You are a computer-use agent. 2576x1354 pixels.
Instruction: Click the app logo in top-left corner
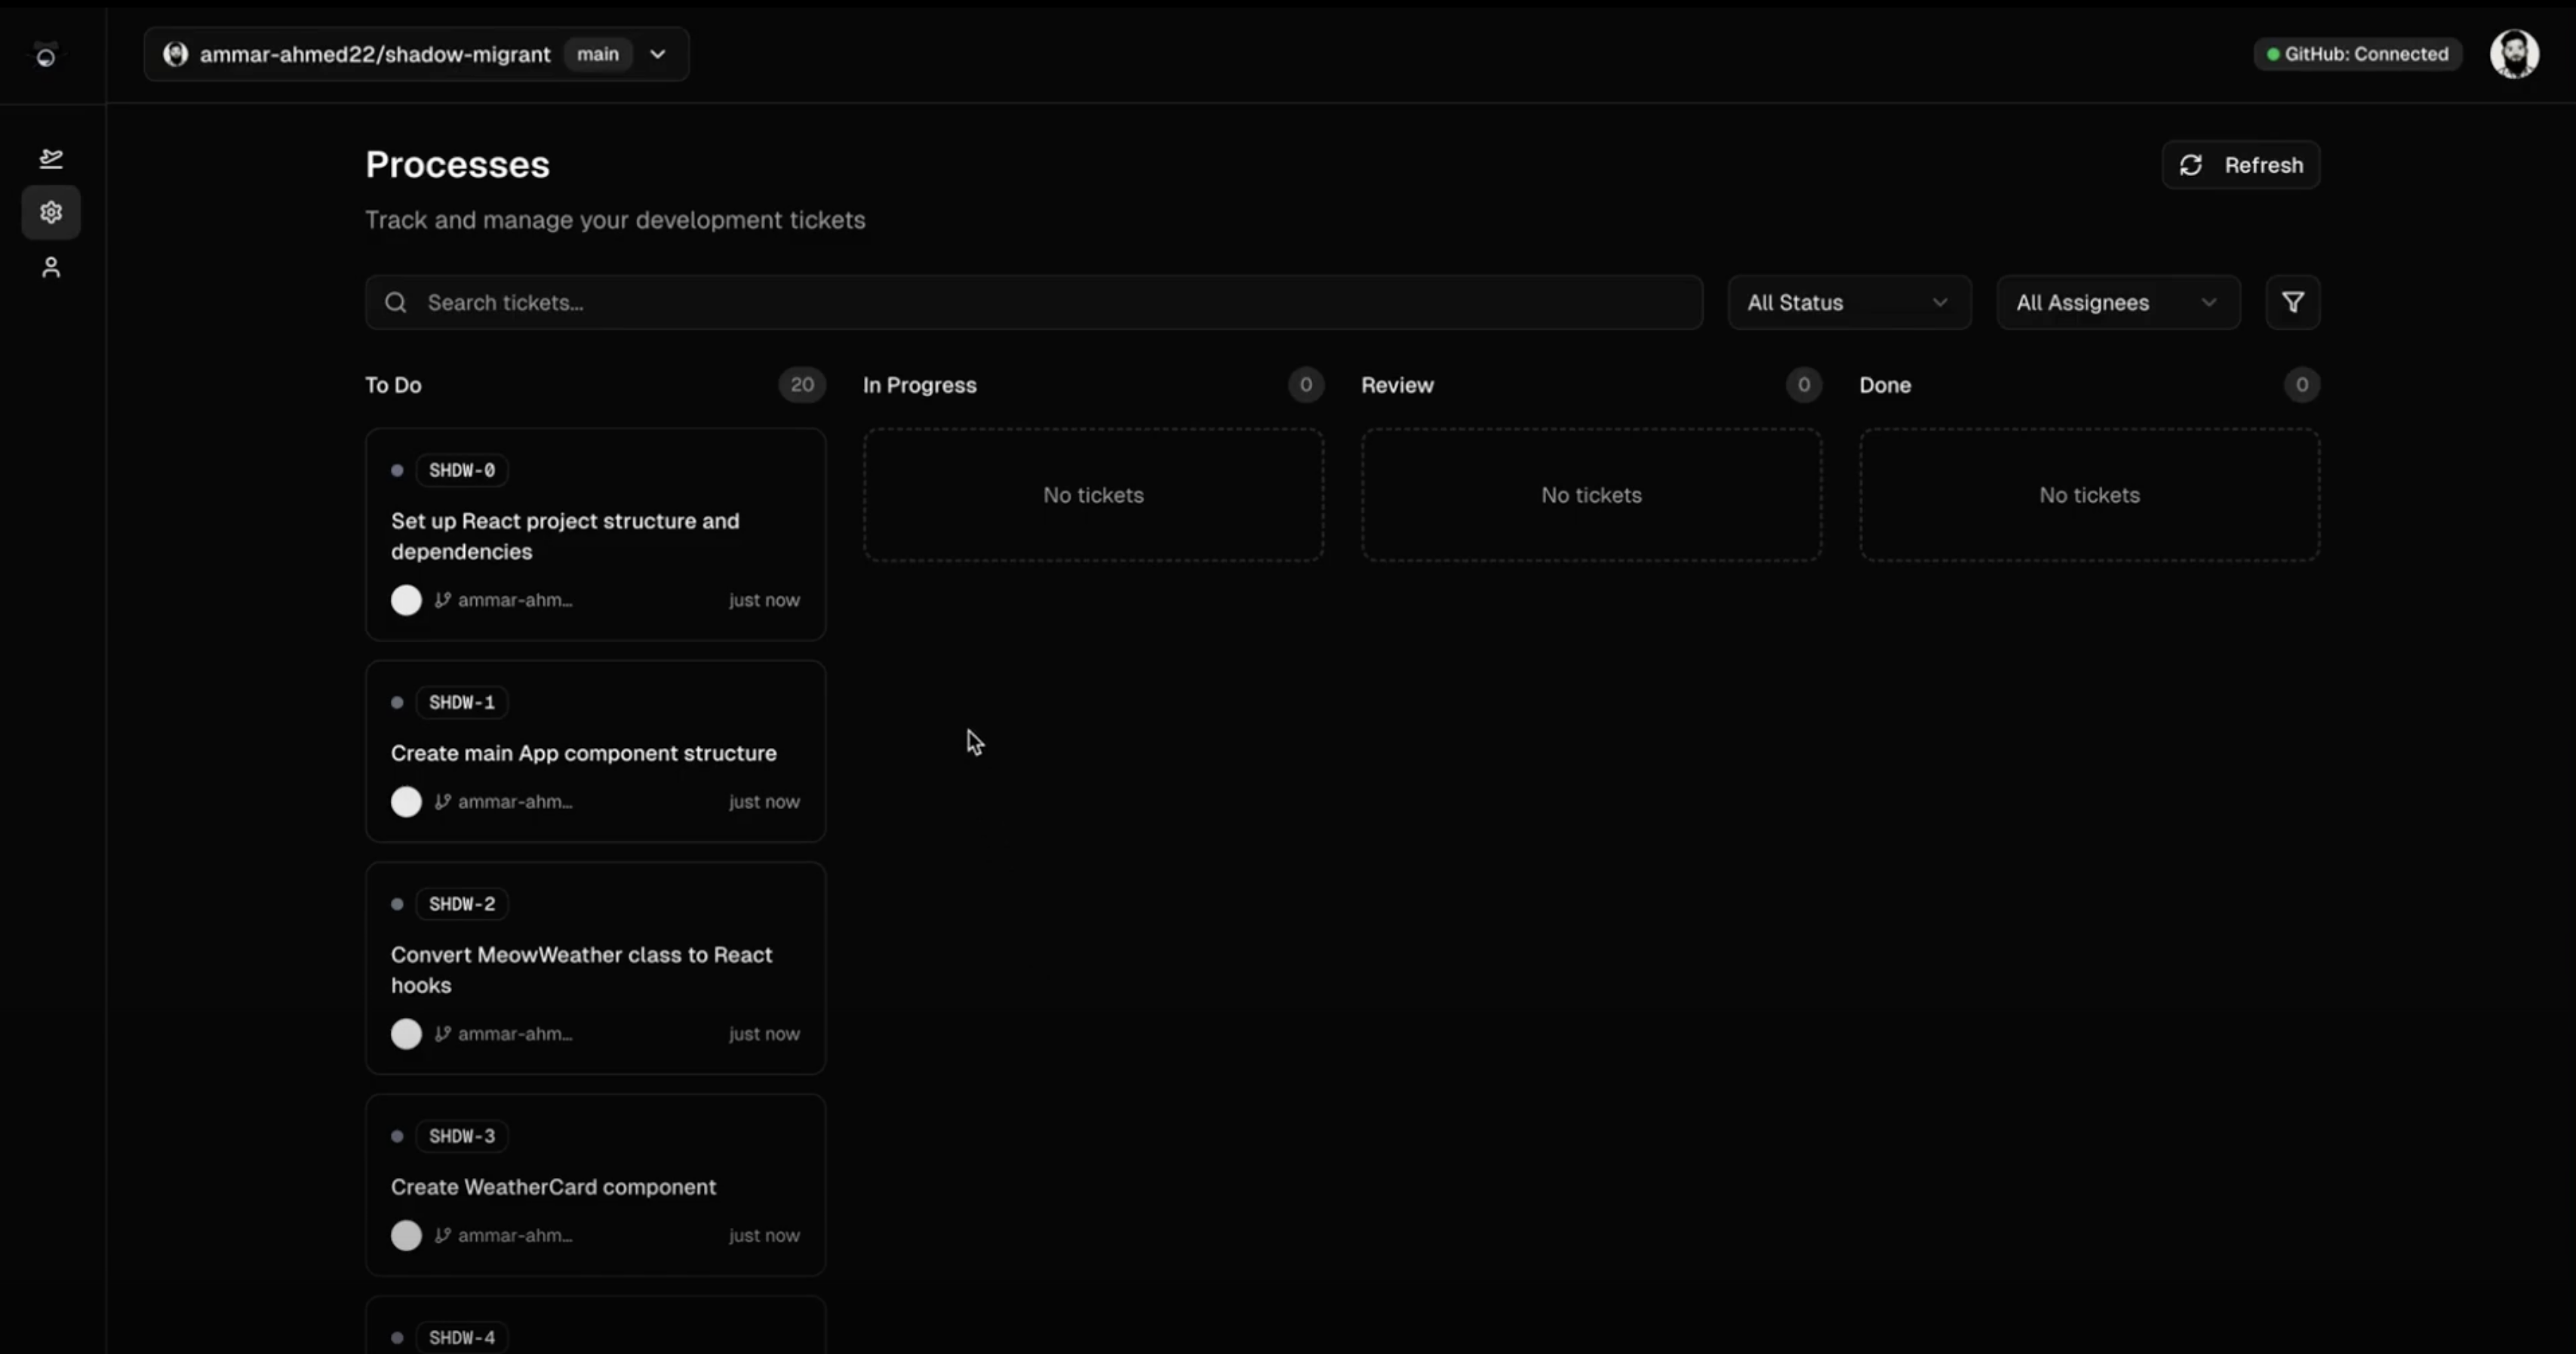coord(46,55)
